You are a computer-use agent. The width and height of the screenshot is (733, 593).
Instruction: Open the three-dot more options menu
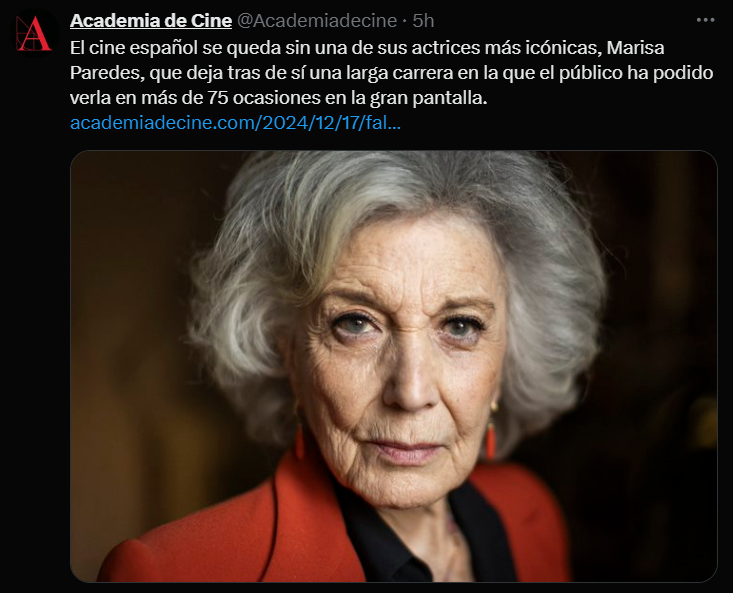(x=705, y=20)
